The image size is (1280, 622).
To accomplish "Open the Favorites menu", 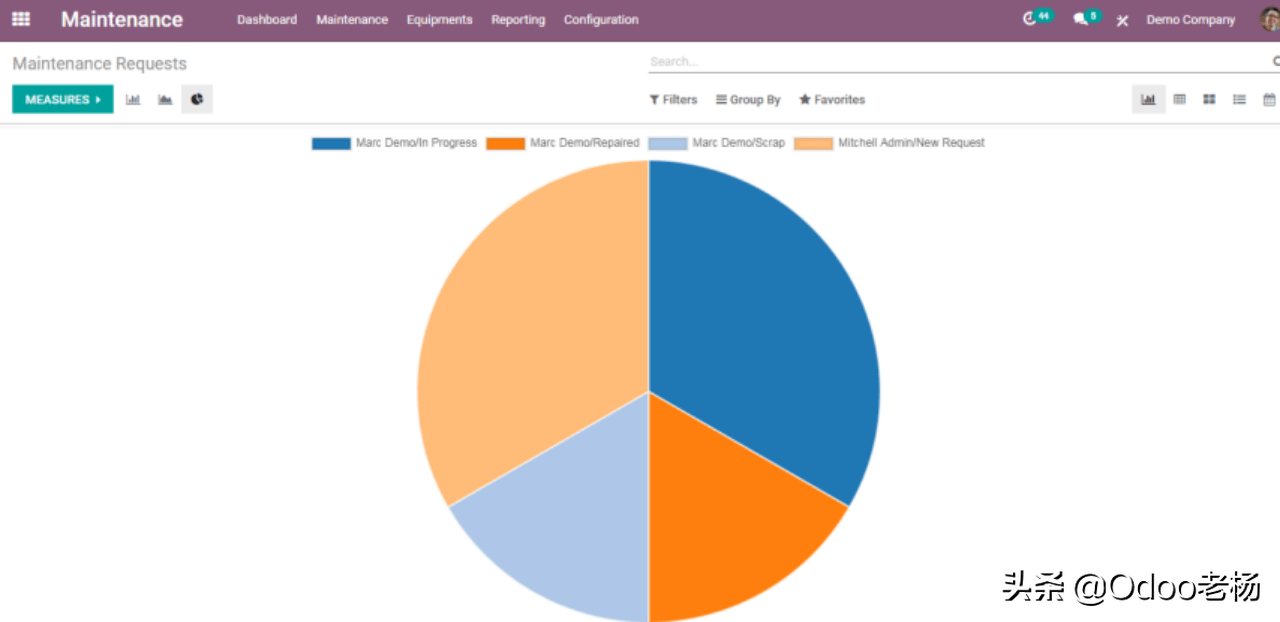I will [832, 100].
